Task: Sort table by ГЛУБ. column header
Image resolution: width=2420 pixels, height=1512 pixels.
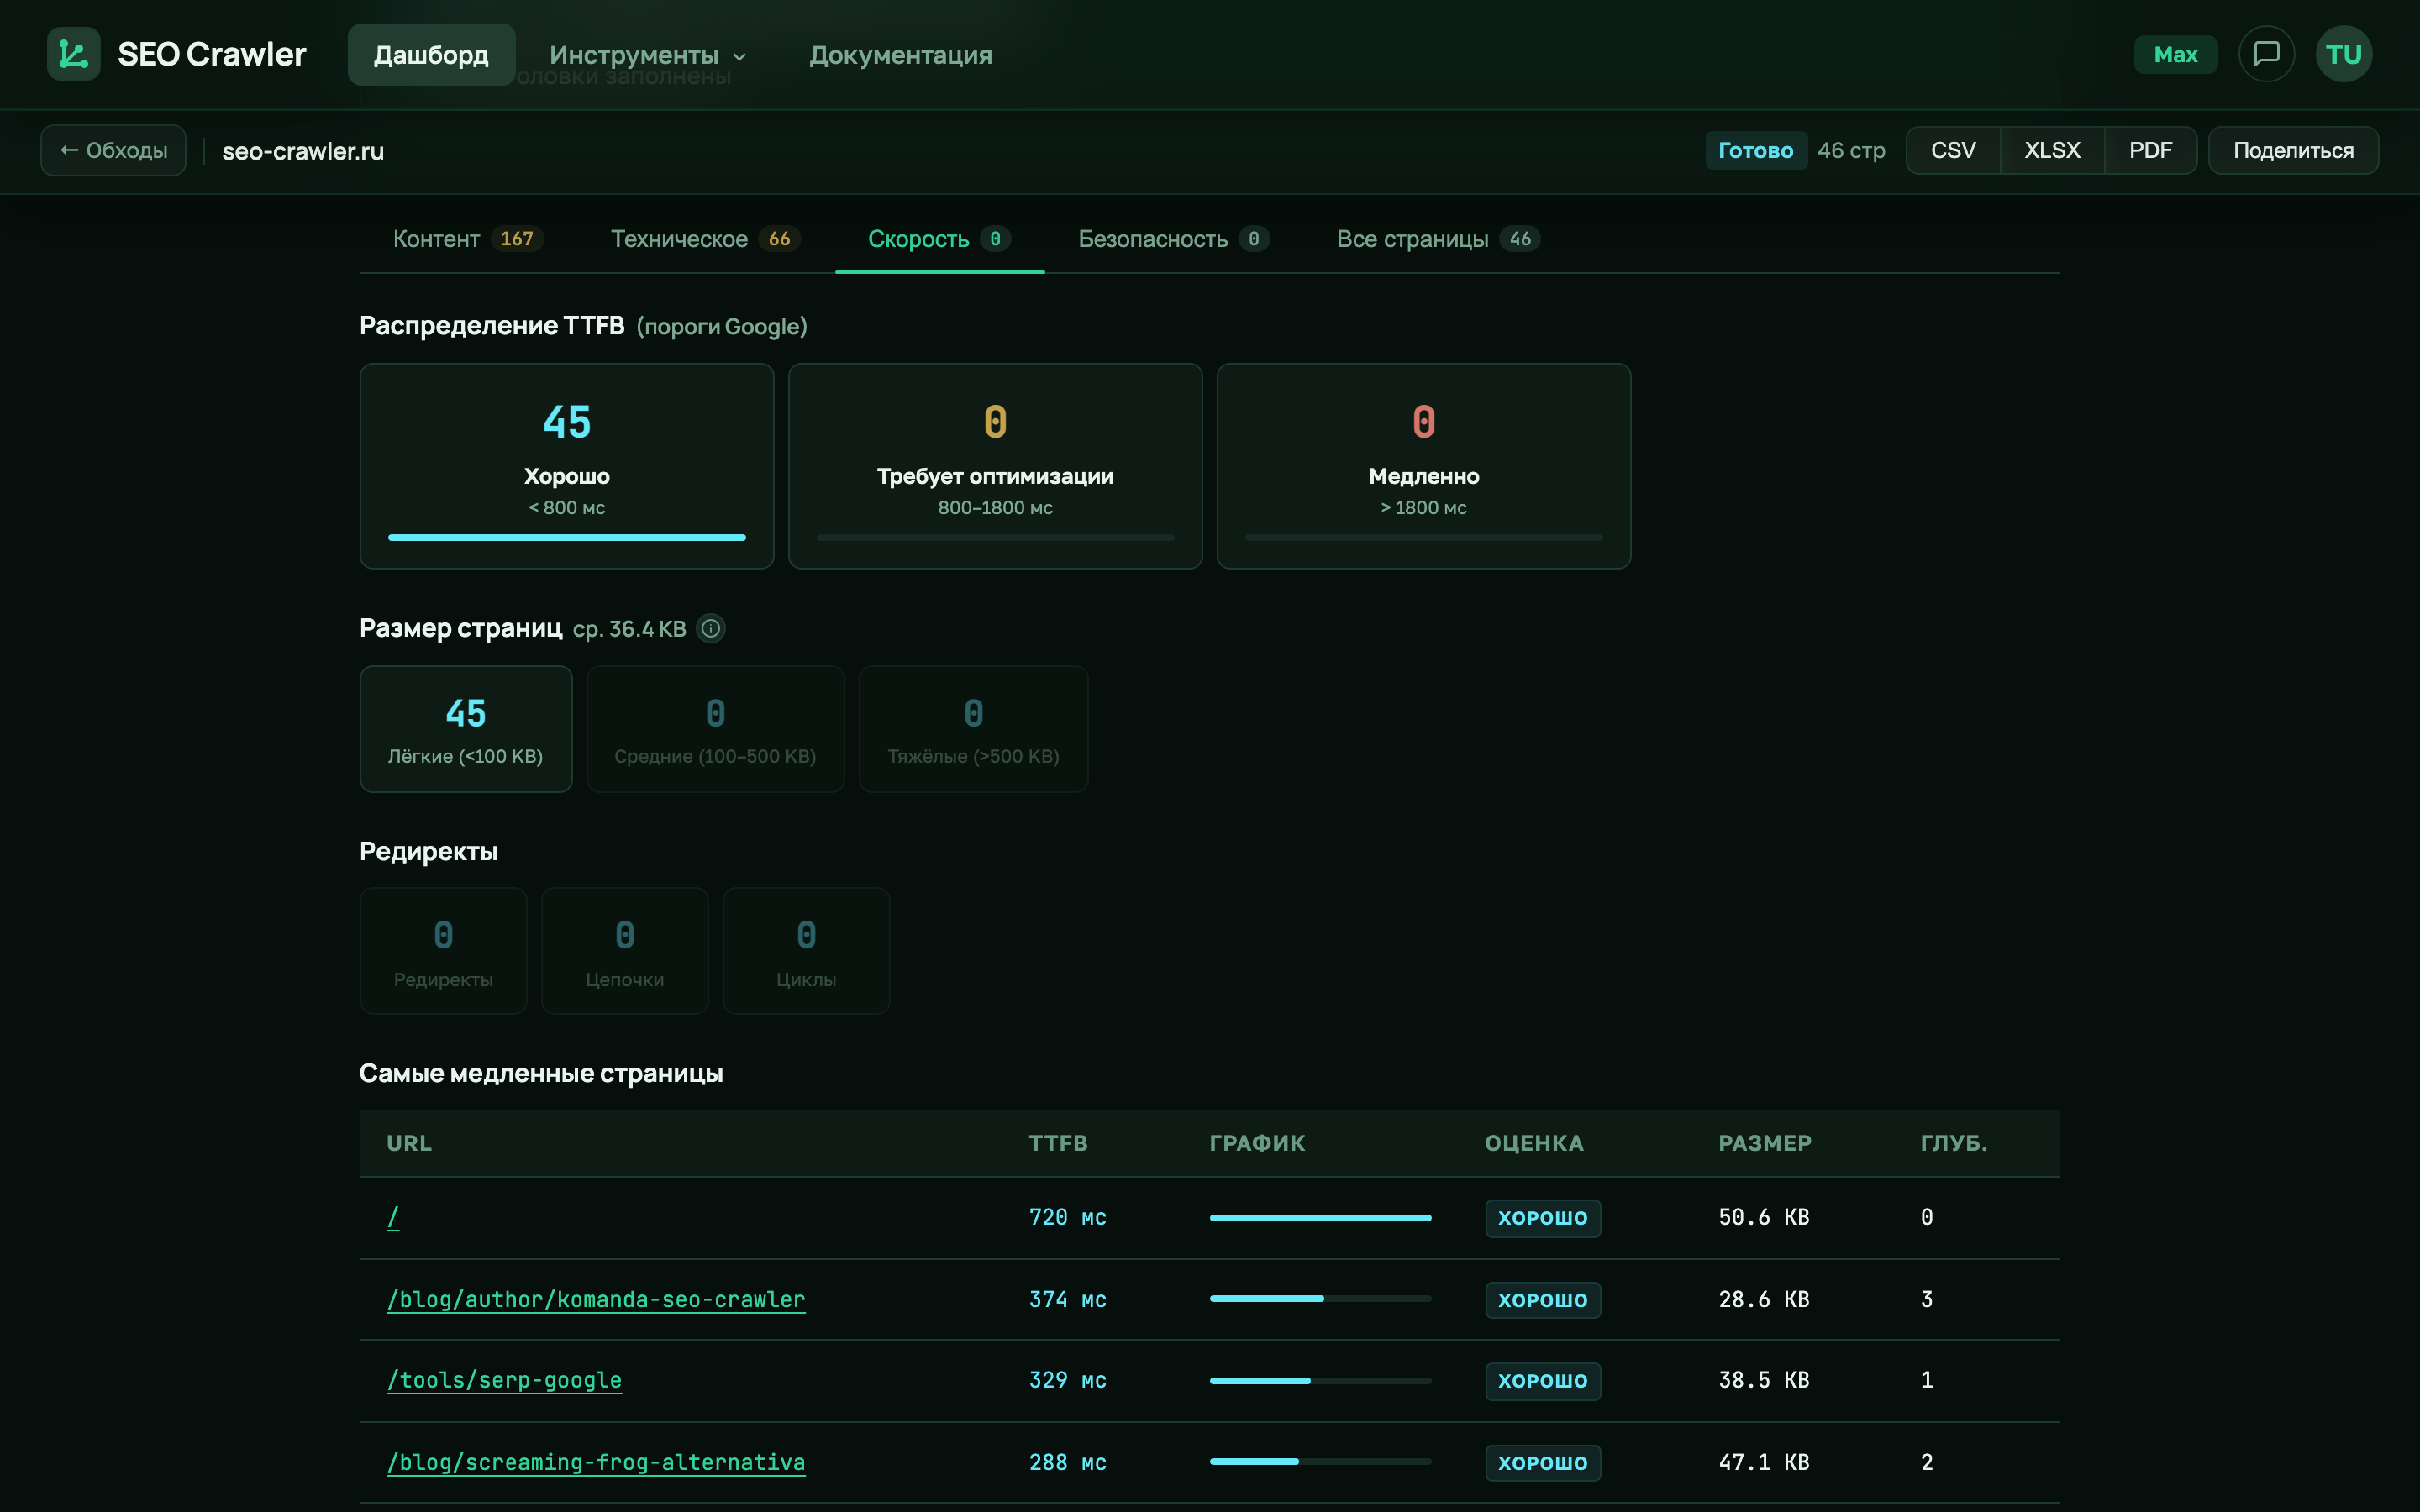Action: (1954, 1143)
